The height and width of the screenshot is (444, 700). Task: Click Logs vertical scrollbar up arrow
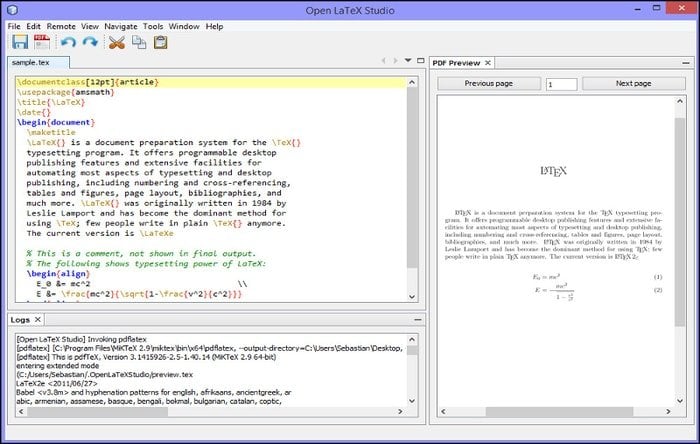(x=412, y=340)
